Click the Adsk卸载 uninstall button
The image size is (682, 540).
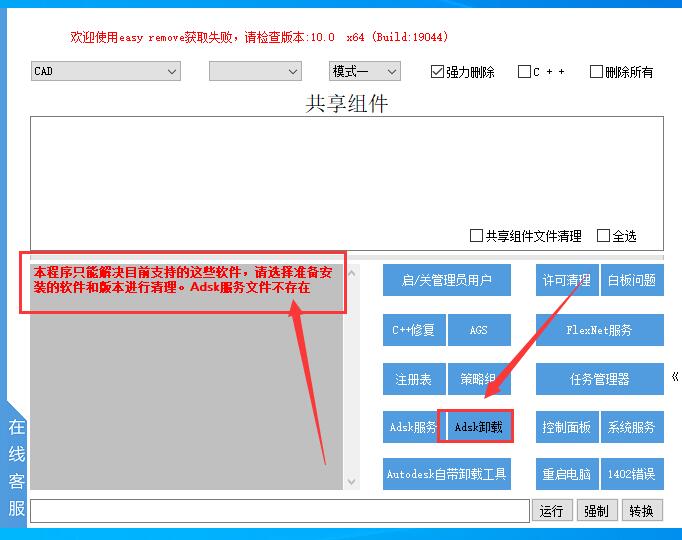pyautogui.click(x=478, y=427)
